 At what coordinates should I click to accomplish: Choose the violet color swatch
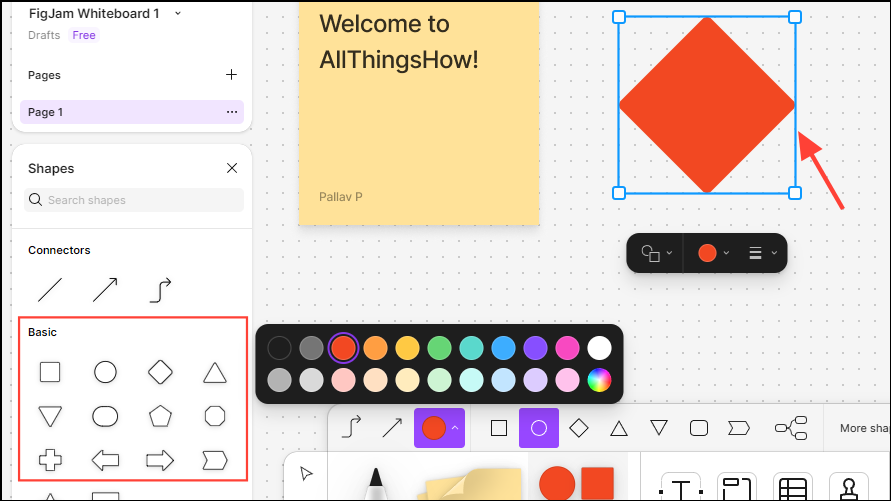(x=535, y=348)
